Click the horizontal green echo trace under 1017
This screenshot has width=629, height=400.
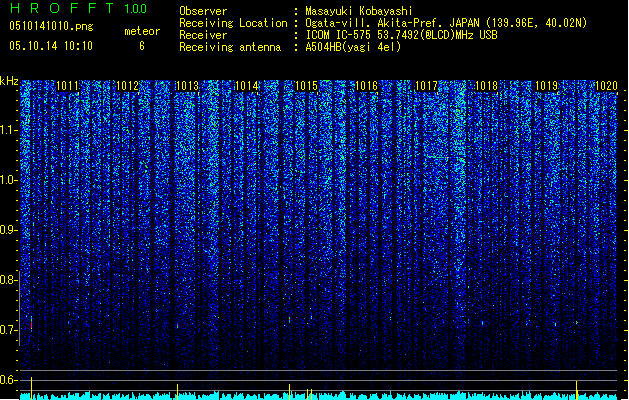(444, 157)
